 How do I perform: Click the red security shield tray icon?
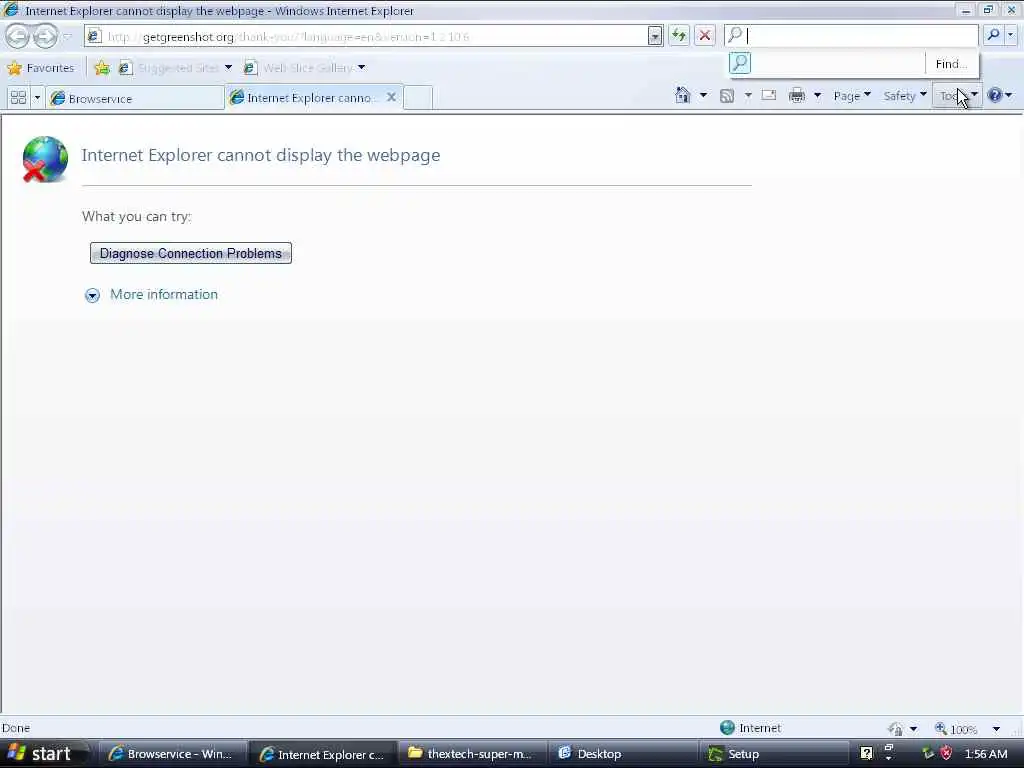pos(946,754)
